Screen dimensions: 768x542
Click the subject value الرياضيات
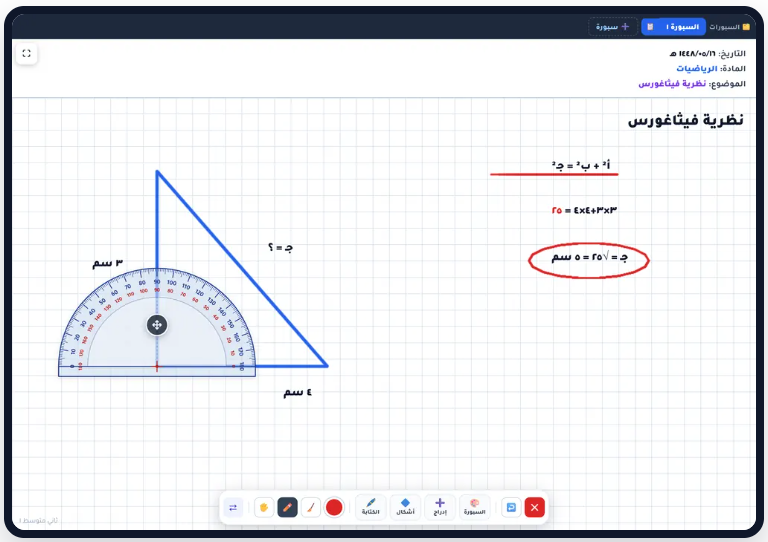point(697,69)
